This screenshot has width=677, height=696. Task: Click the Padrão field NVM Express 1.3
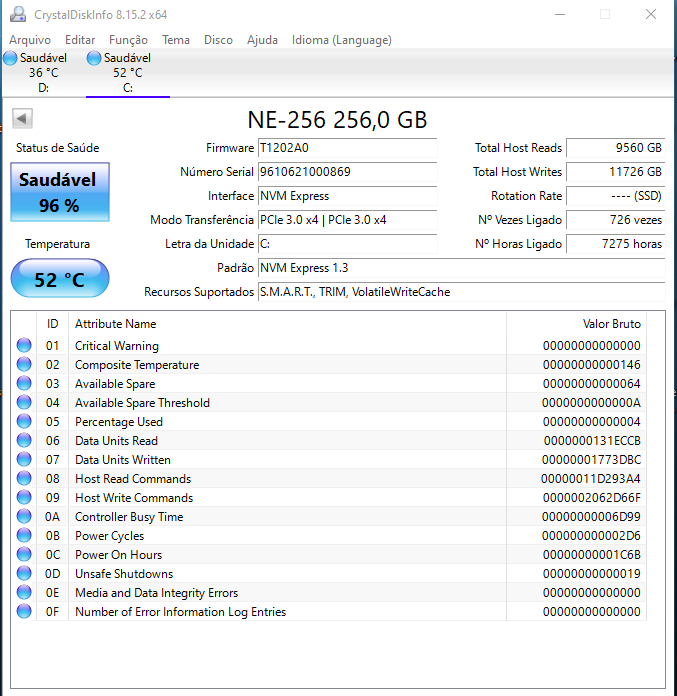pyautogui.click(x=462, y=268)
